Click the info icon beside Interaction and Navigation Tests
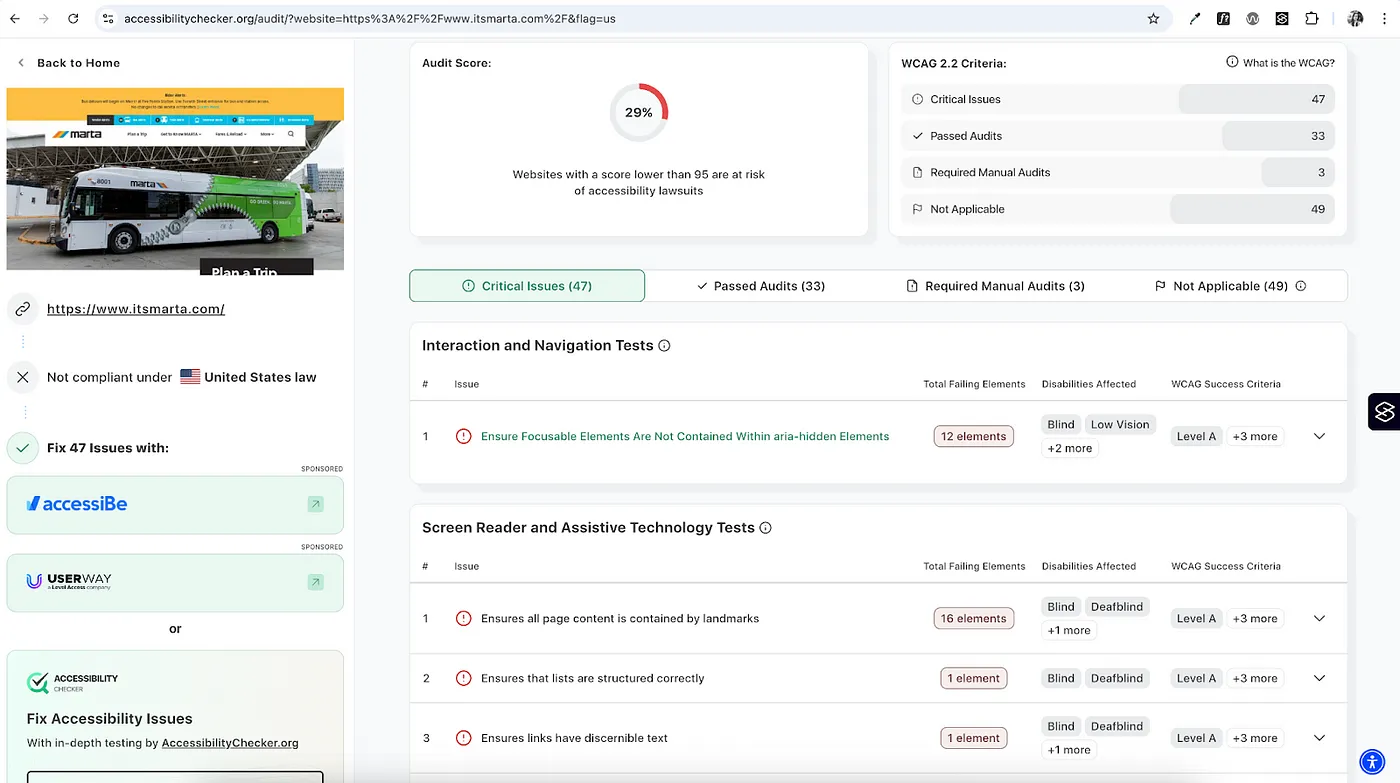This screenshot has height=783, width=1400. [664, 346]
